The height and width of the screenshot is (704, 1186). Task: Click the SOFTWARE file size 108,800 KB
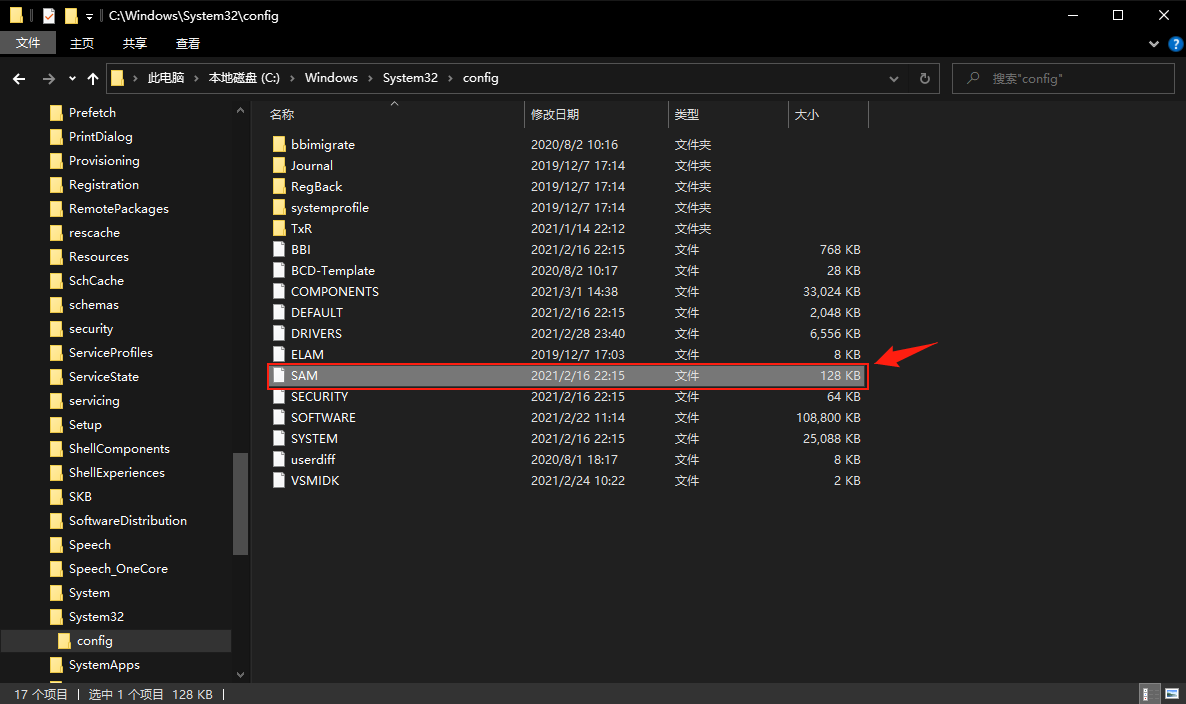pyautogui.click(x=828, y=417)
